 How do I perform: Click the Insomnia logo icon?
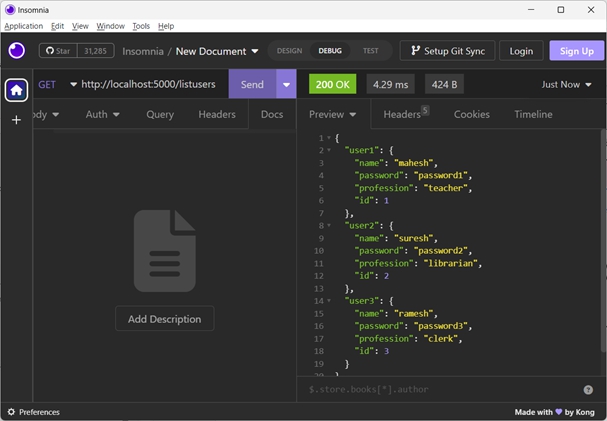(x=16, y=51)
